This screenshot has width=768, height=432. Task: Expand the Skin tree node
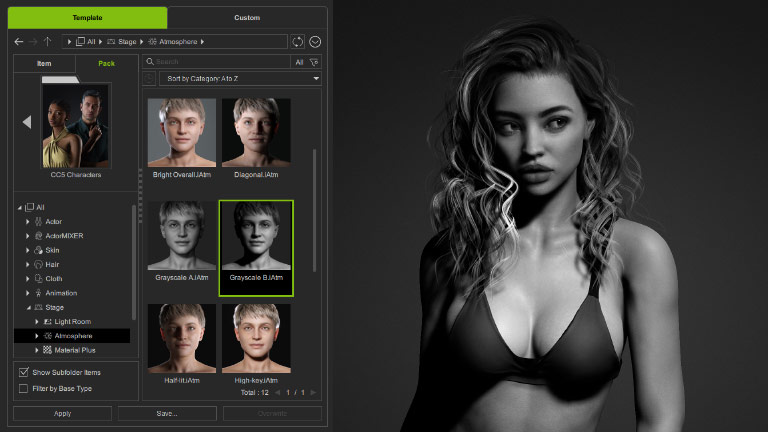27,250
